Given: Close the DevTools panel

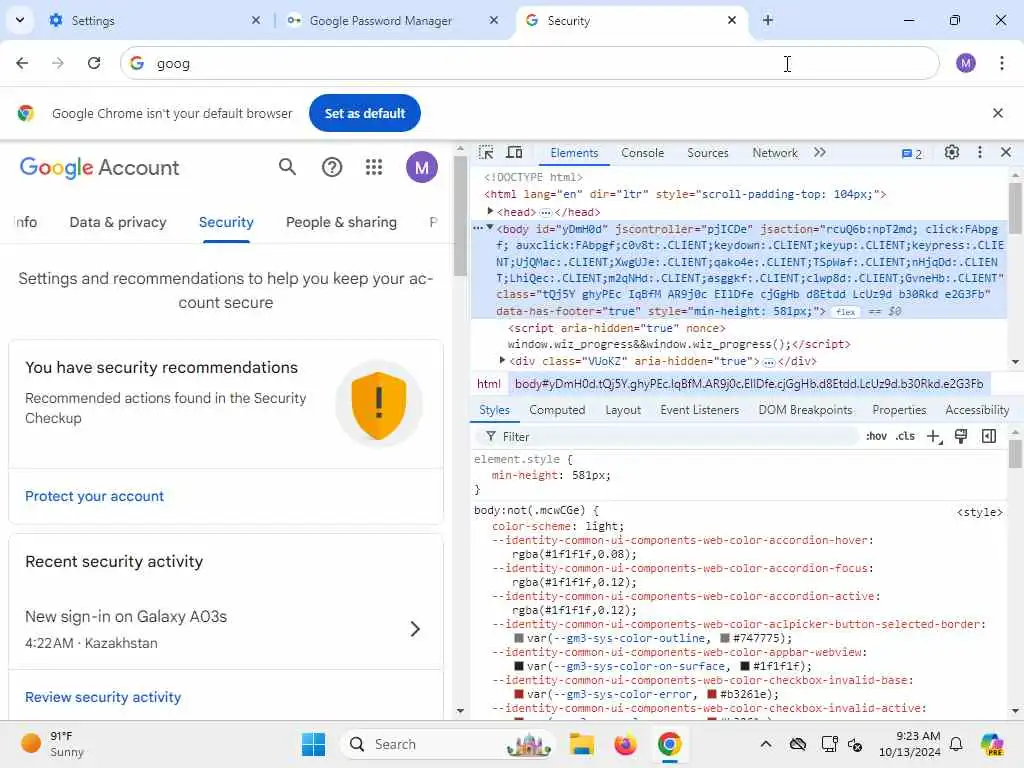Looking at the screenshot, I should [x=1006, y=153].
